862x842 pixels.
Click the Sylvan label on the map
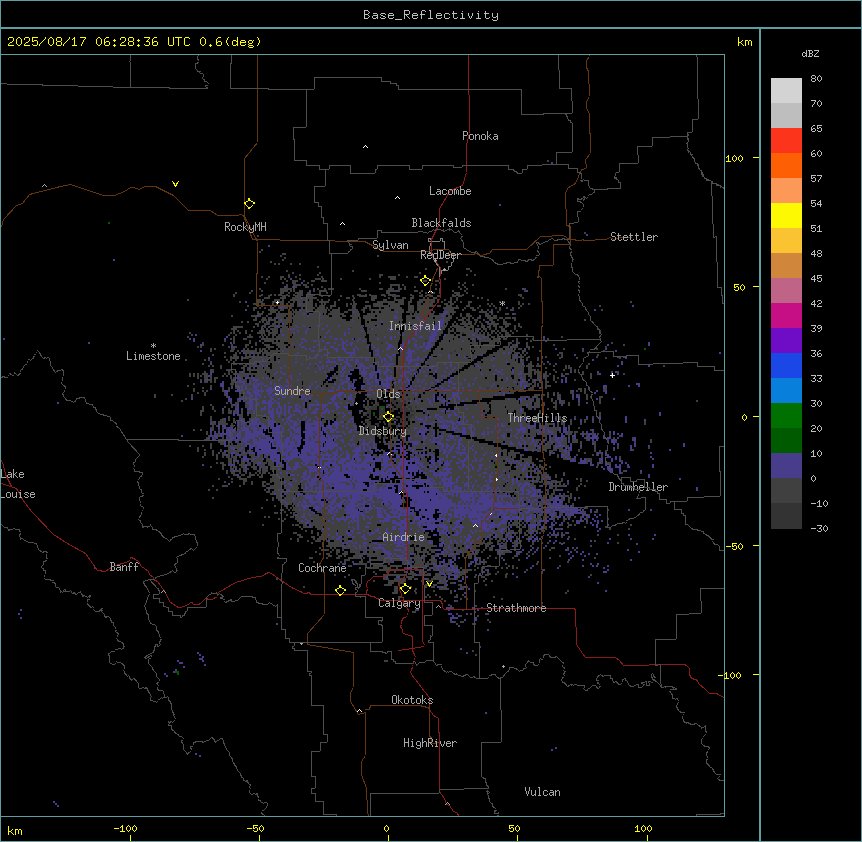tap(390, 245)
